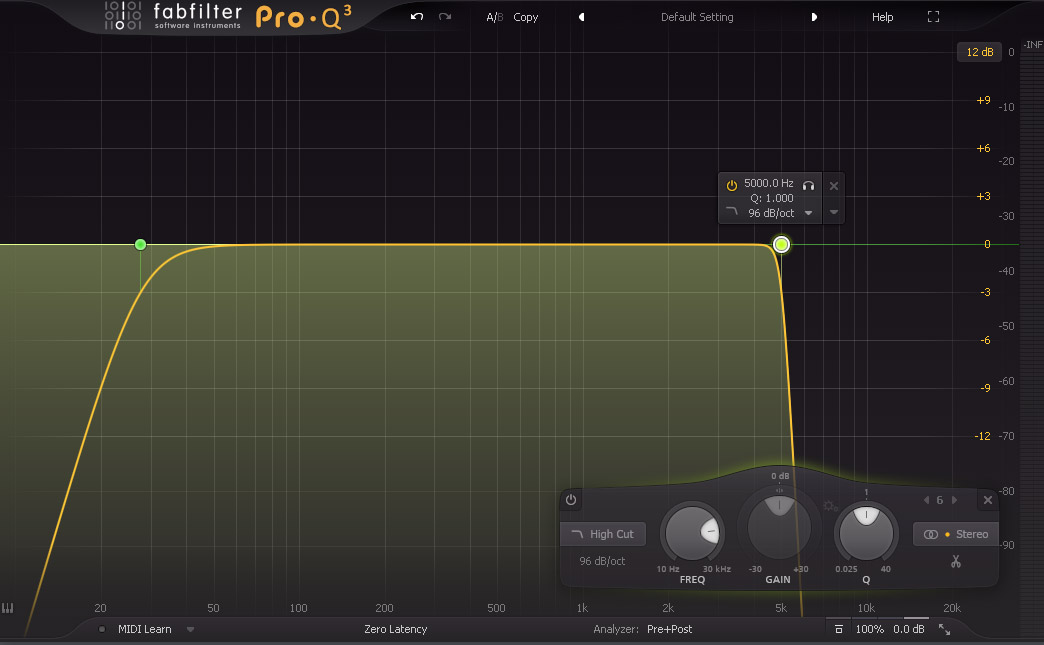Show the piano keyboard display
Screen dimensions: 1044x645
pyautogui.click(x=7, y=608)
